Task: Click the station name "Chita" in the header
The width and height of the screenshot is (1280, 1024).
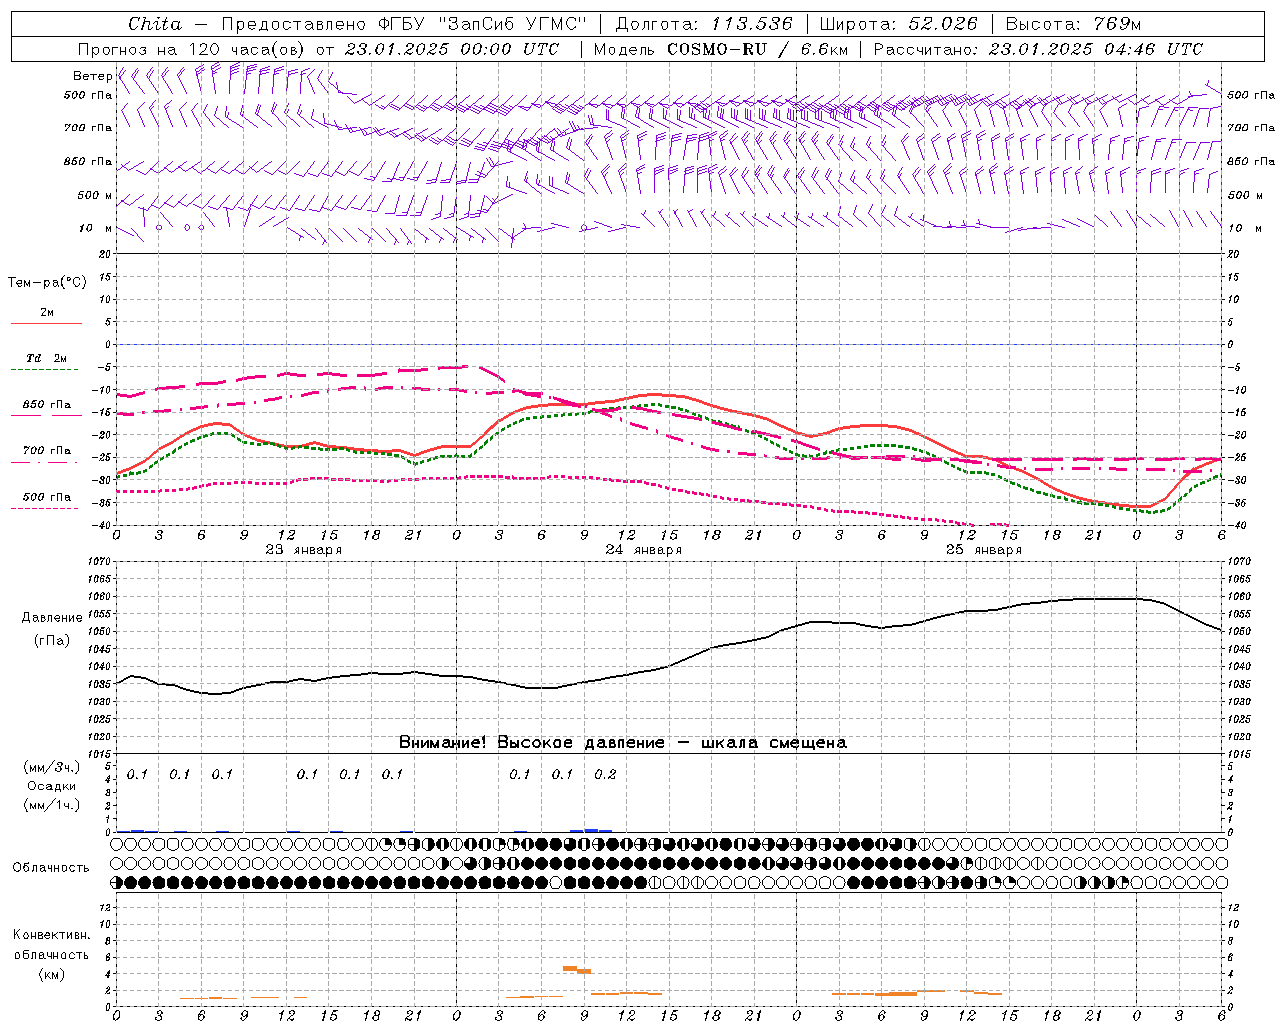Action: tap(155, 24)
